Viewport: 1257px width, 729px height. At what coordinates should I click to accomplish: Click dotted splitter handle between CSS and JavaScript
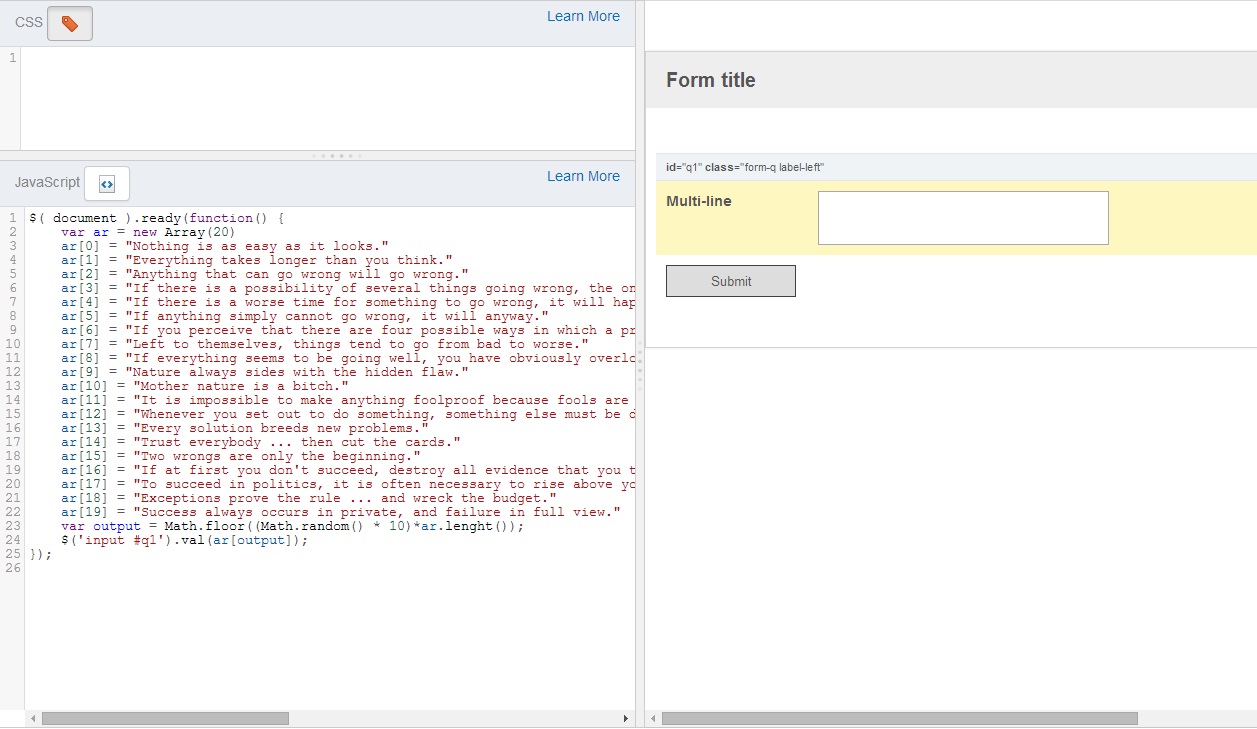(337, 156)
